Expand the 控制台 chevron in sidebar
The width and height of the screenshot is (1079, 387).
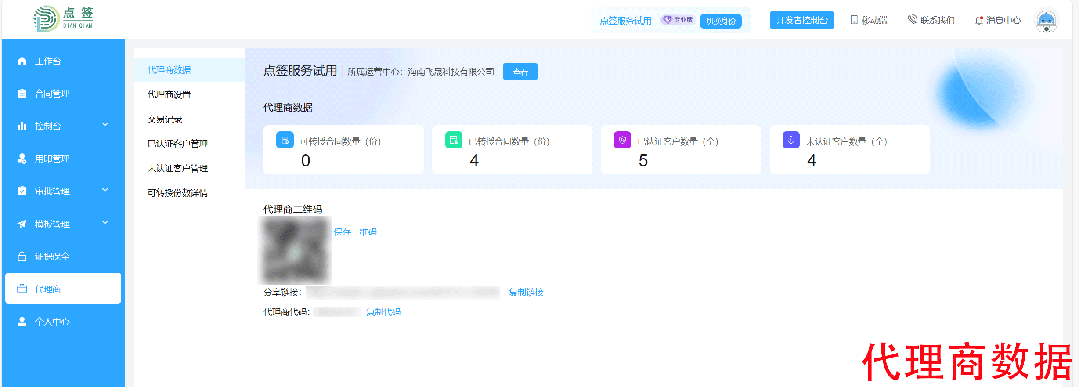tap(105, 125)
